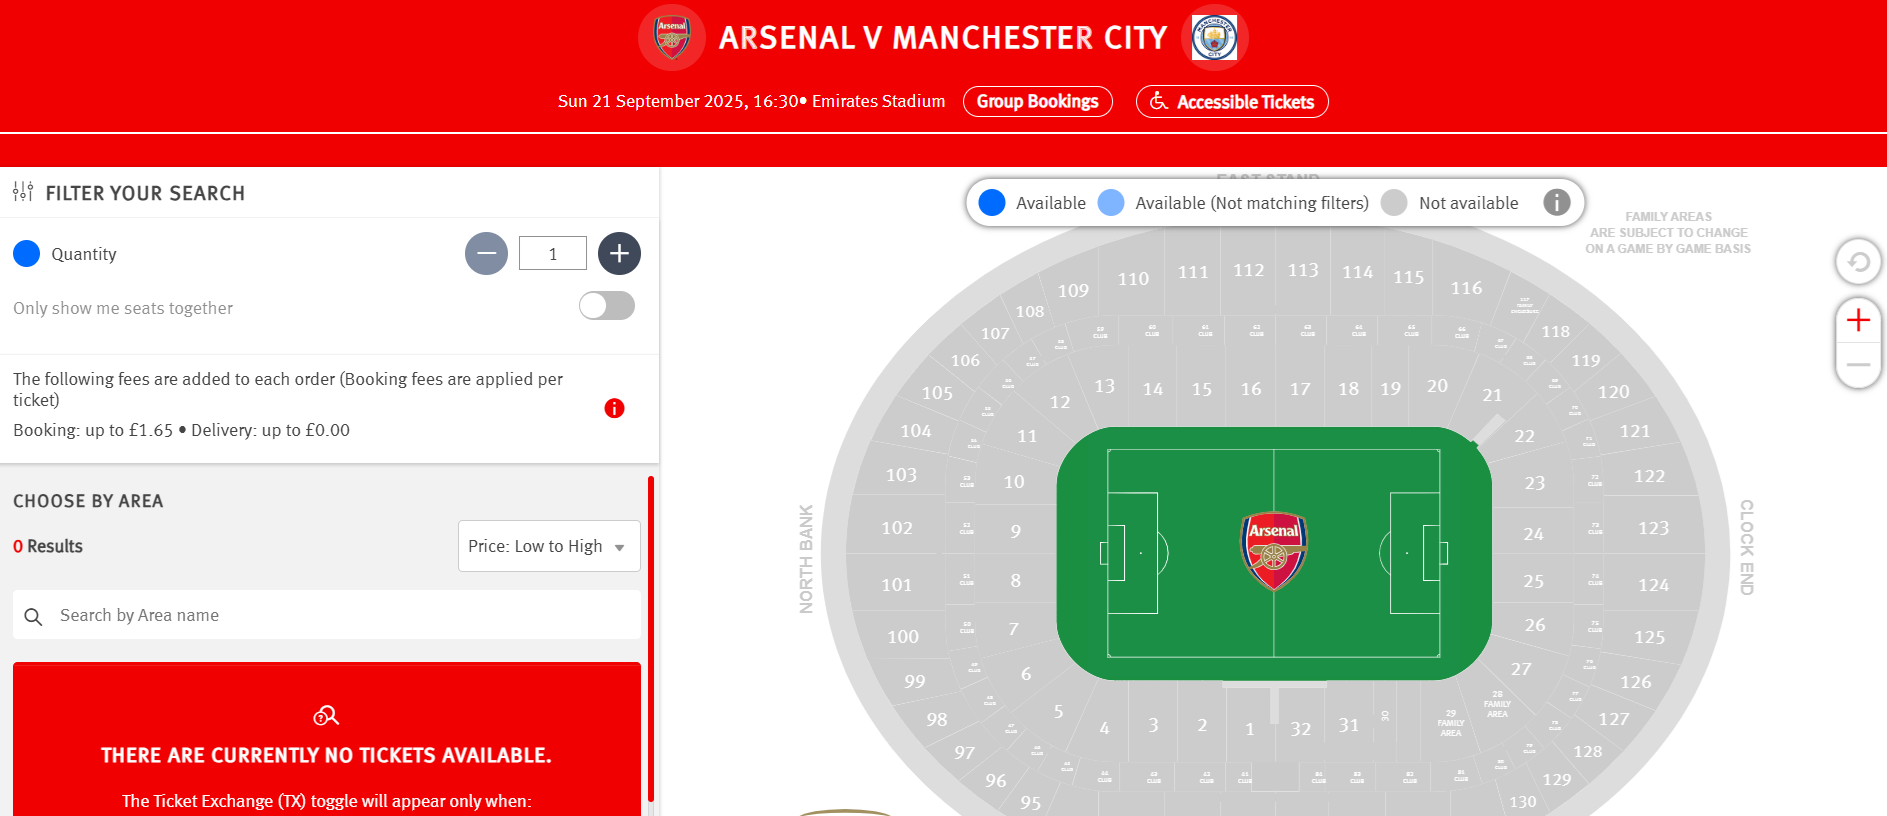Click the Arsenal club crest in header

click(672, 37)
